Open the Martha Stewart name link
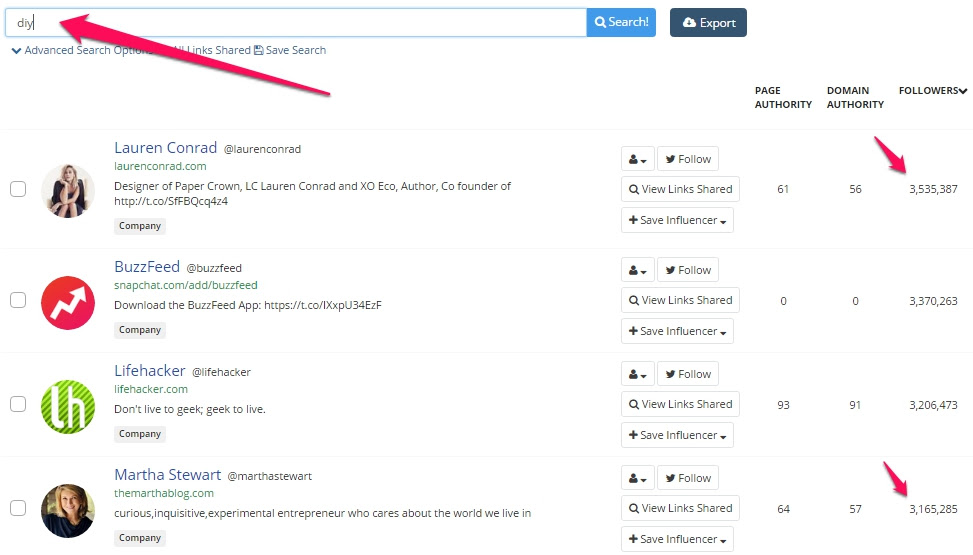Screen dimensions: 973x555 [168, 475]
